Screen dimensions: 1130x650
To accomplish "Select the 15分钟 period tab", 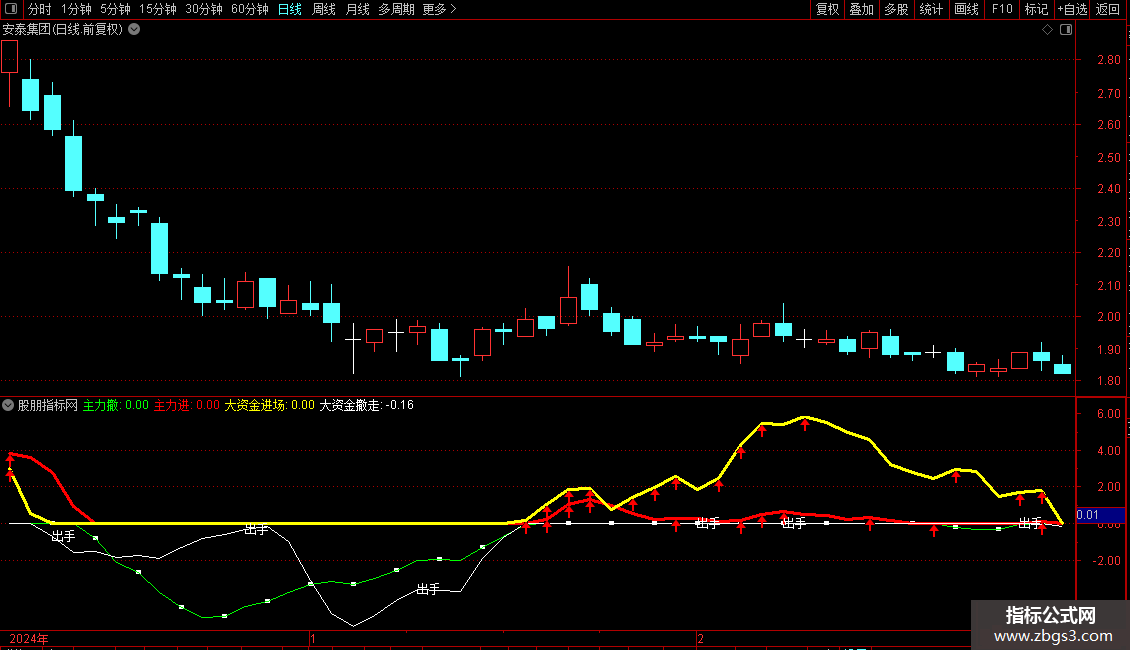I will (x=158, y=9).
